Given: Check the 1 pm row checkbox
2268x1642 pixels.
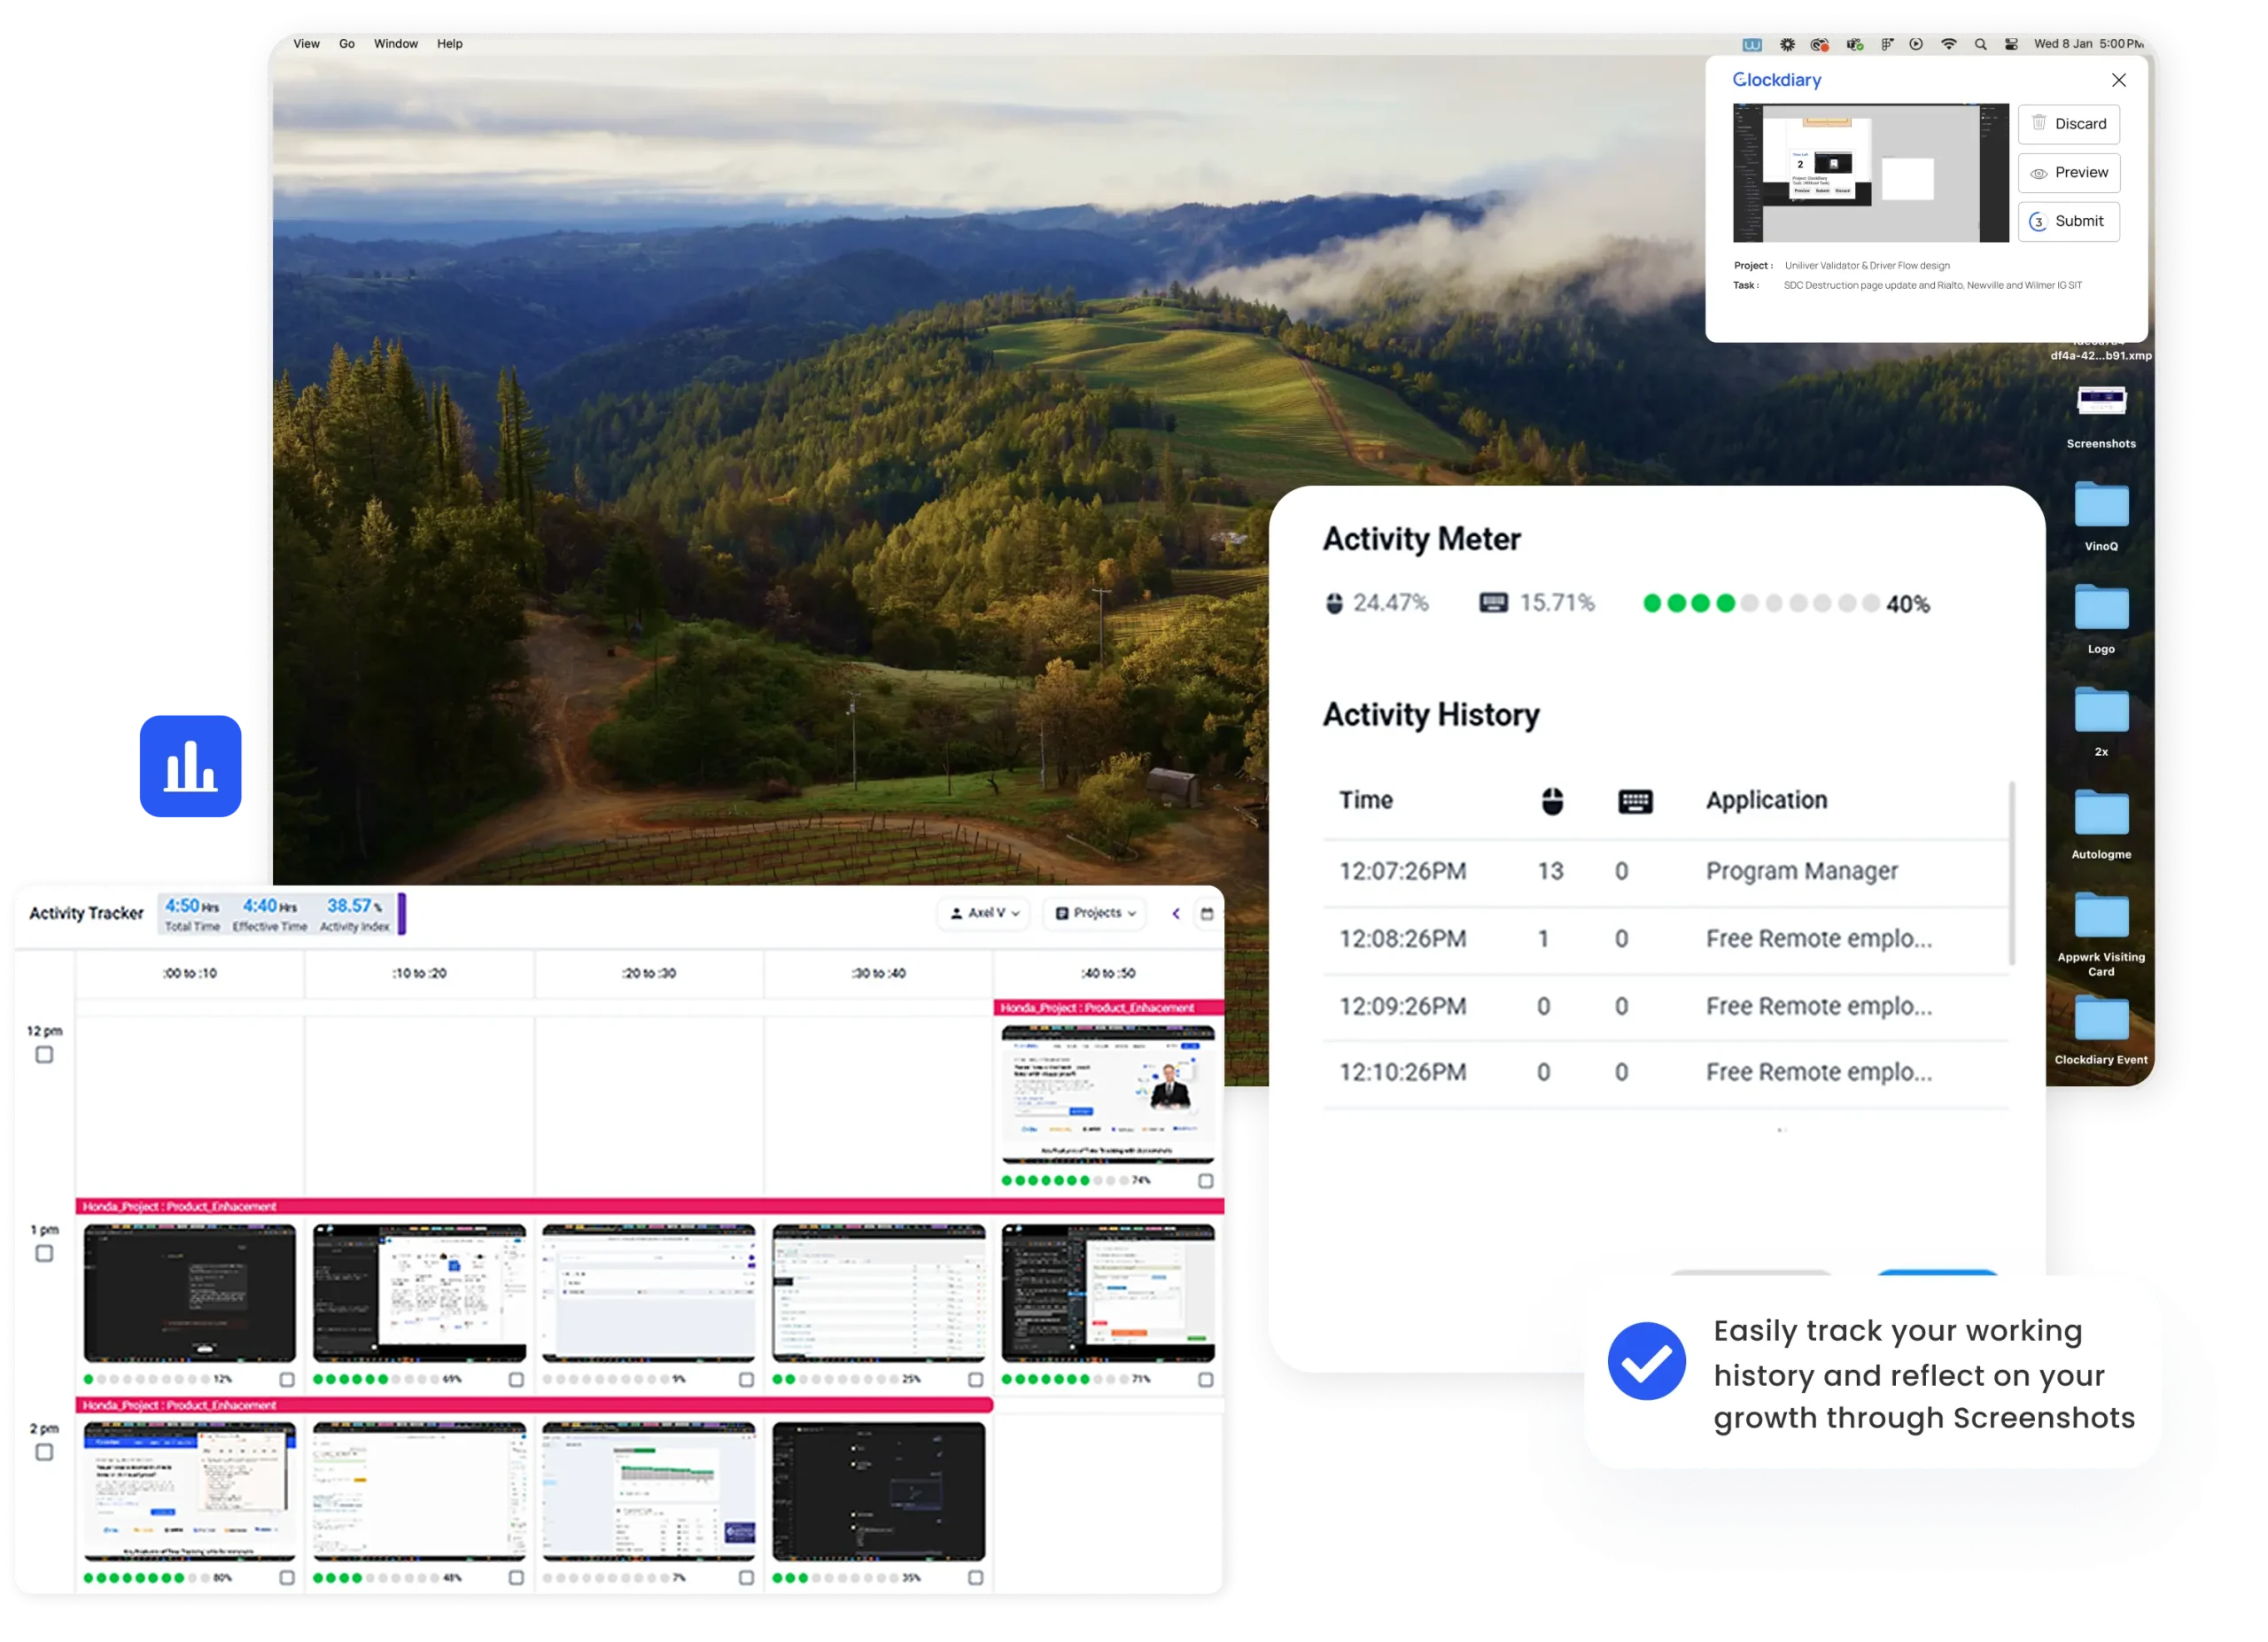Looking at the screenshot, I should pyautogui.click(x=44, y=1252).
